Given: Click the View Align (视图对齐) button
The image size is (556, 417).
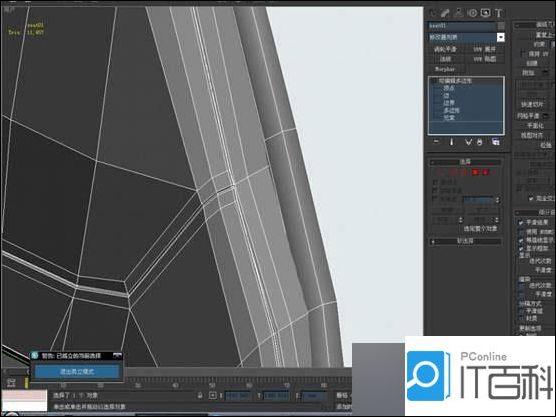Looking at the screenshot, I should 532,135.
